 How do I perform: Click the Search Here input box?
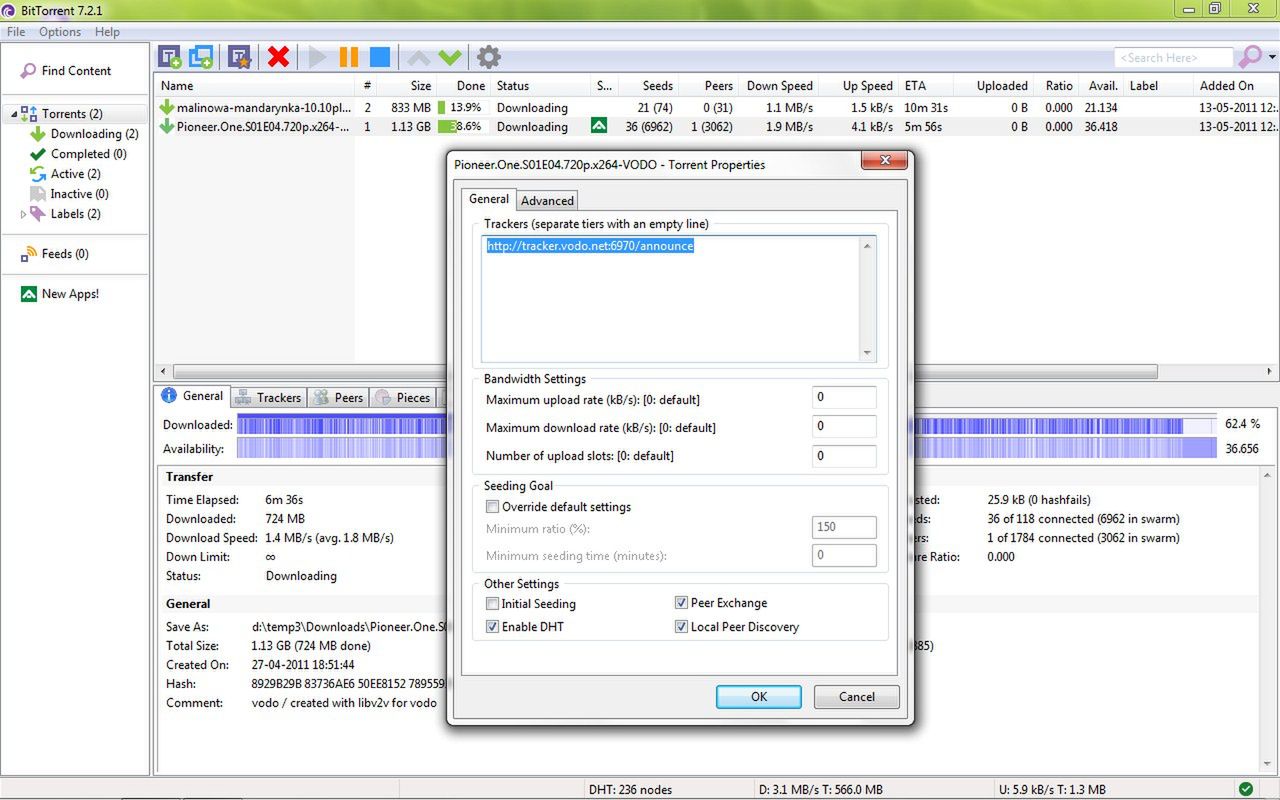point(1174,58)
